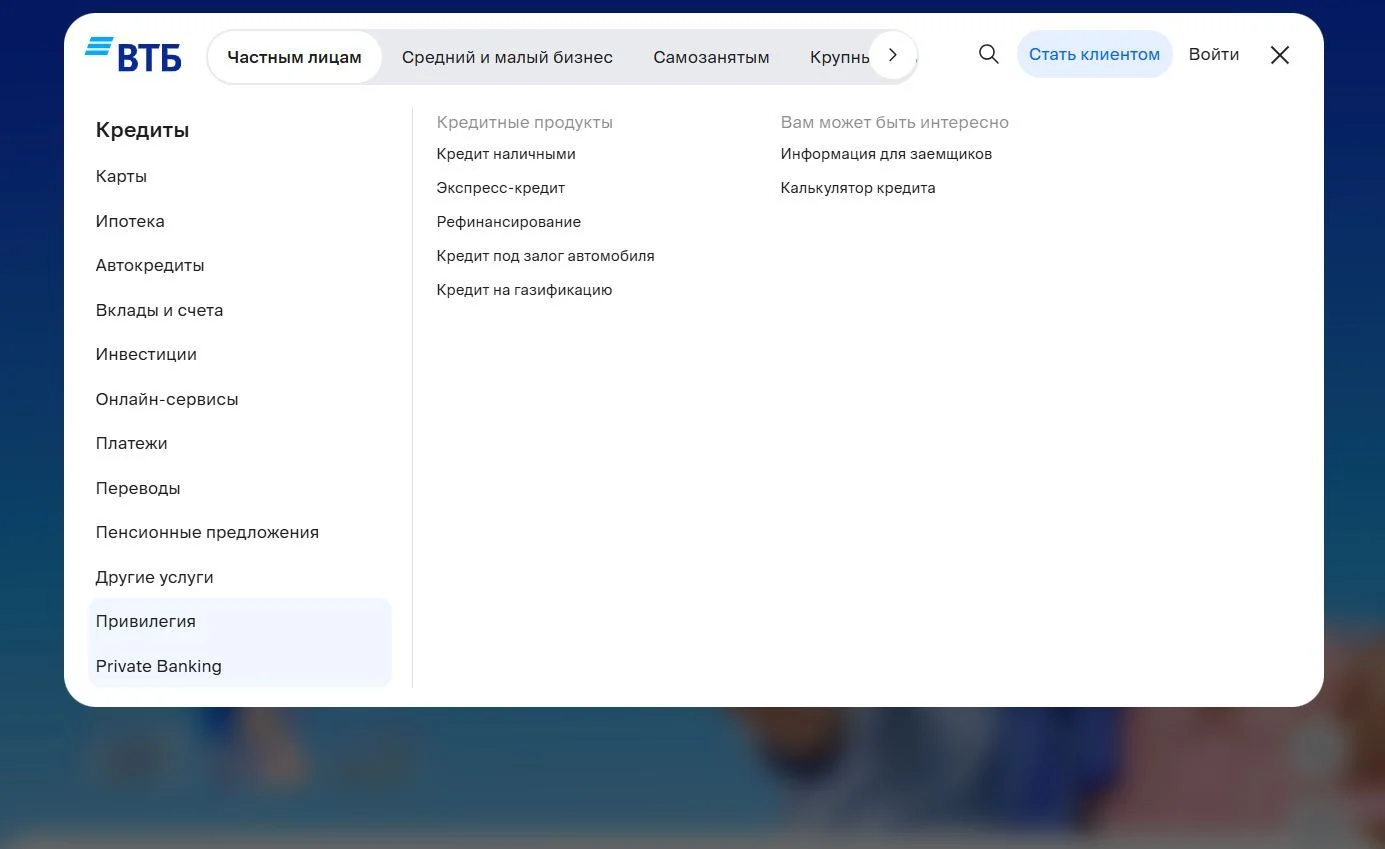The width and height of the screenshot is (1385, 849).
Task: Select the Частным лицам tab
Action: (294, 57)
